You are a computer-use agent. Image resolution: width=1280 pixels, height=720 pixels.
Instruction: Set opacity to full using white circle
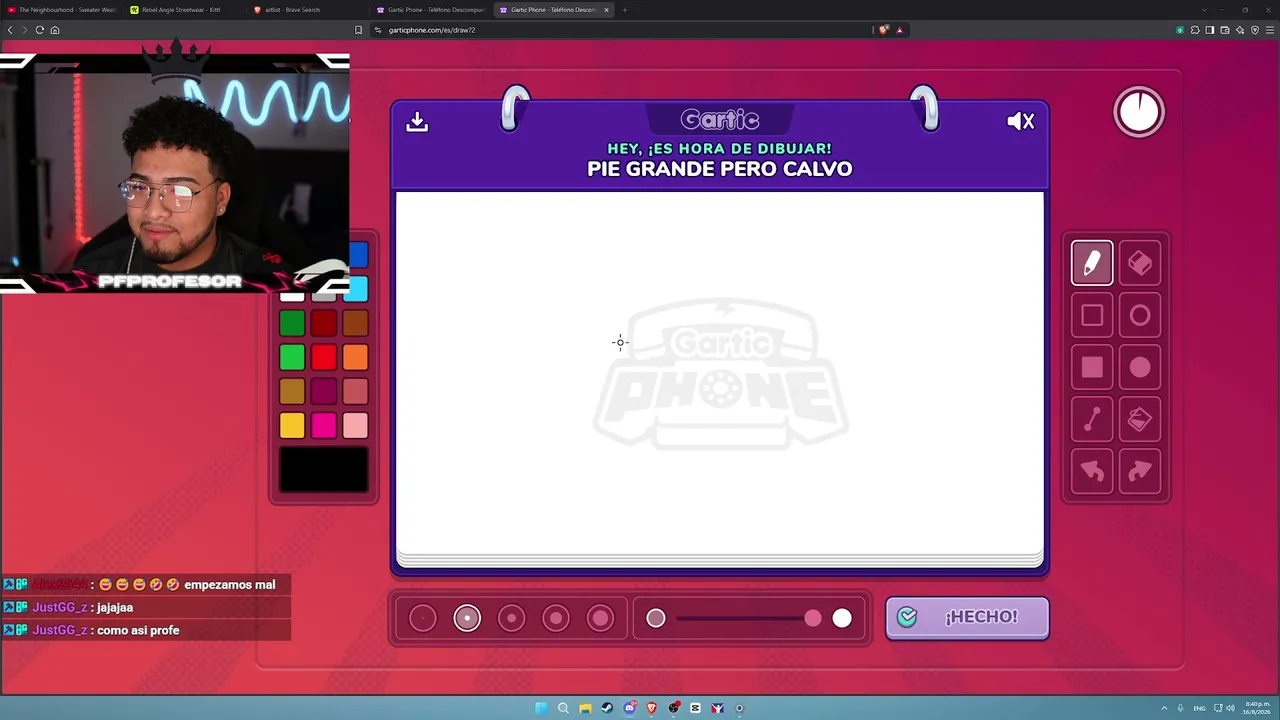[x=842, y=619]
